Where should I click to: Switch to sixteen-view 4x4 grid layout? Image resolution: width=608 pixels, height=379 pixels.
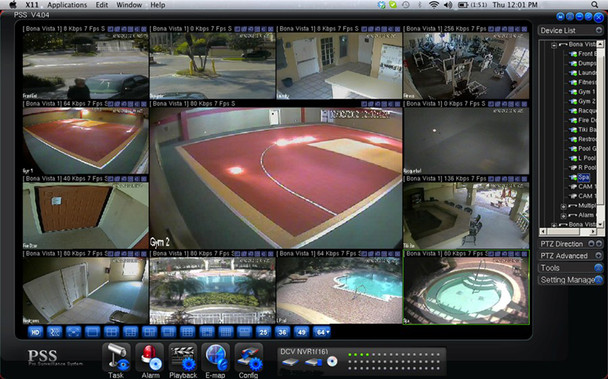[x=226, y=332]
